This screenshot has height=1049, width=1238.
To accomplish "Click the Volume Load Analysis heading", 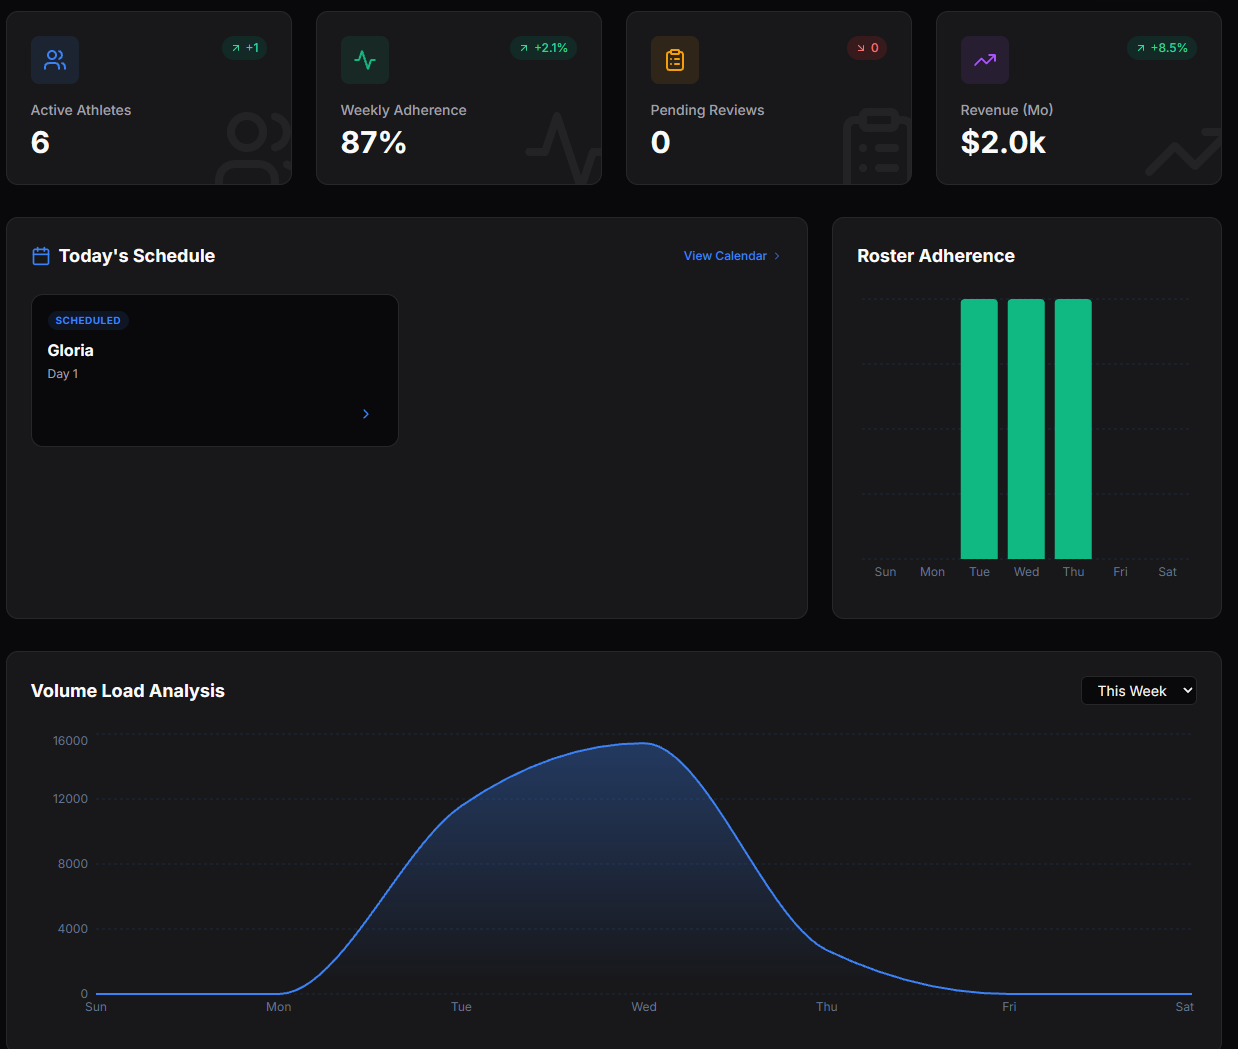I will (x=127, y=690).
